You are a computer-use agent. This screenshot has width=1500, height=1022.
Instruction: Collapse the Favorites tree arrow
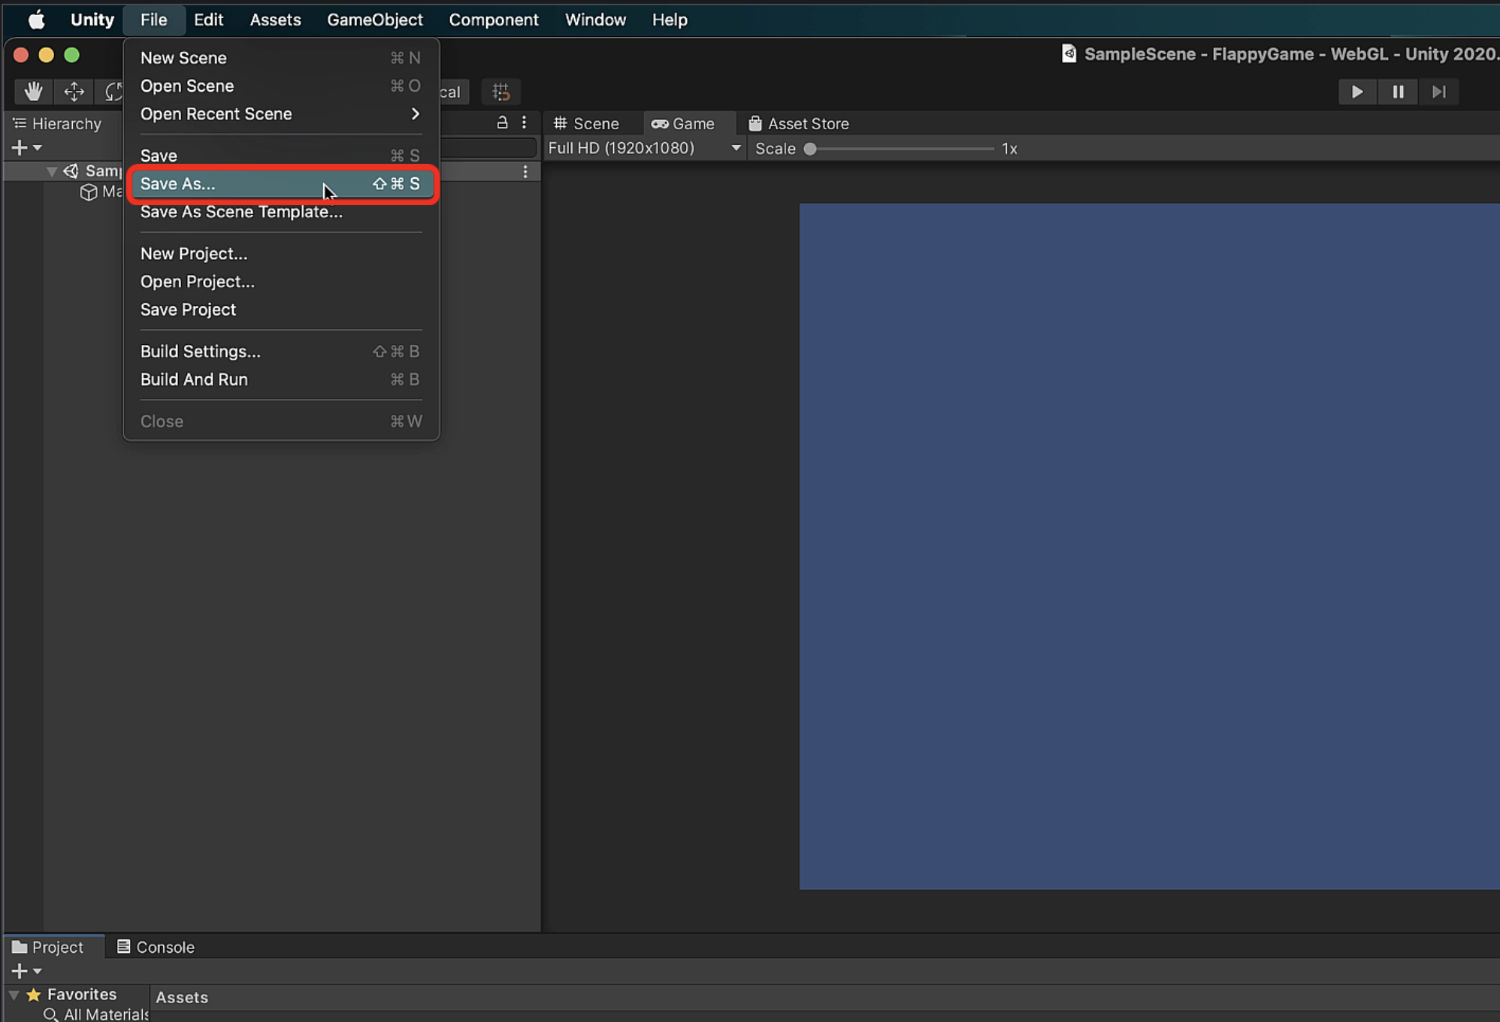(x=14, y=995)
